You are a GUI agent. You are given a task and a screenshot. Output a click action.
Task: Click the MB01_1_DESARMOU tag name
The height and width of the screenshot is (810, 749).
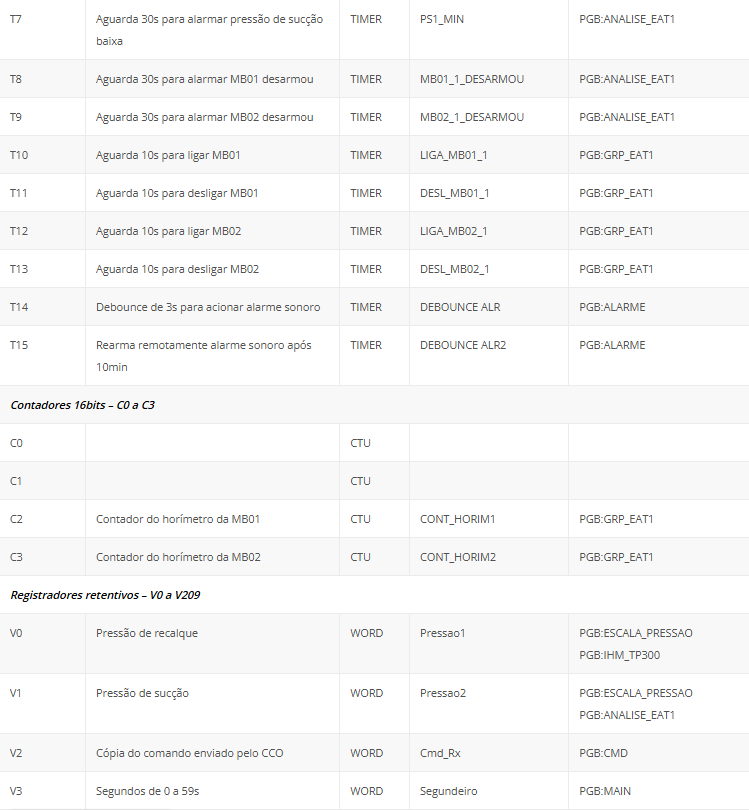pos(471,79)
